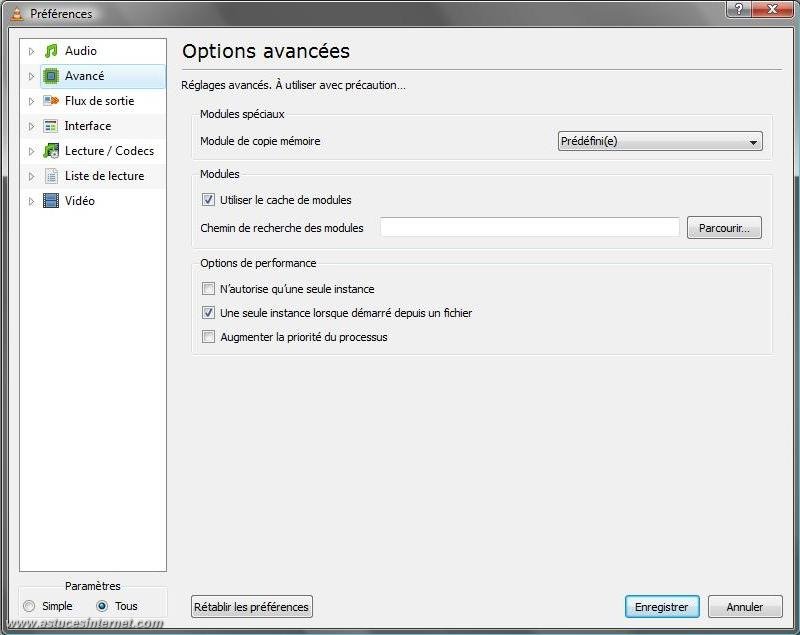
Task: Select Lecture / Codecs category
Action: 109,151
